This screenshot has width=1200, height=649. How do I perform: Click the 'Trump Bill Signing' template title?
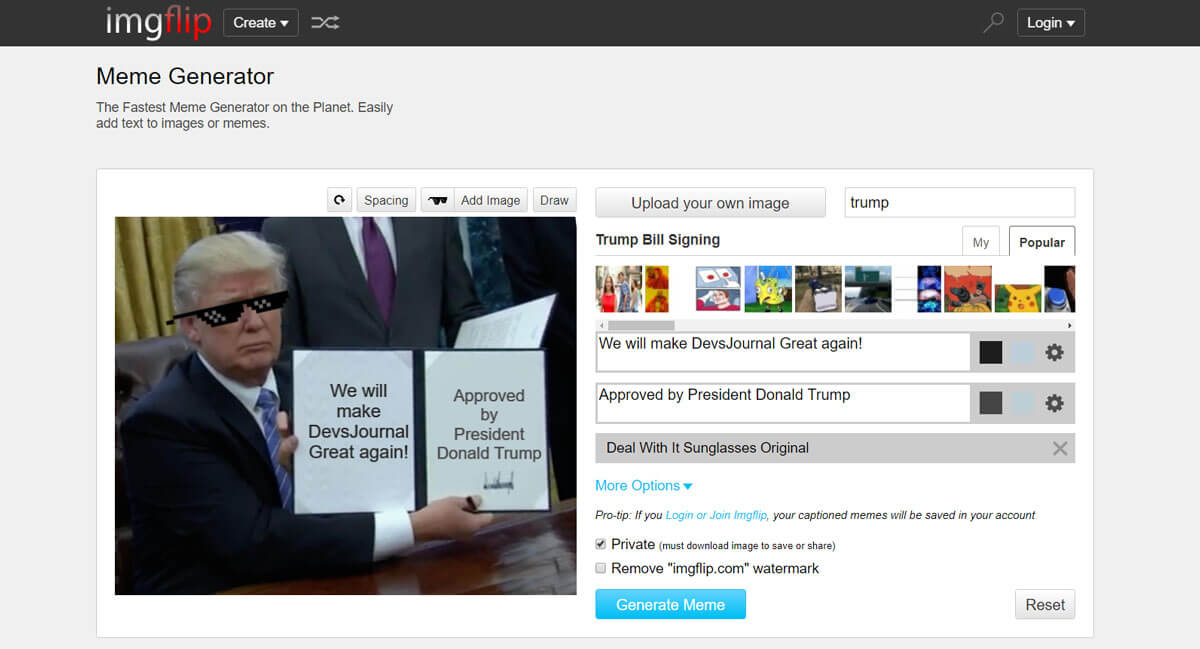point(658,240)
